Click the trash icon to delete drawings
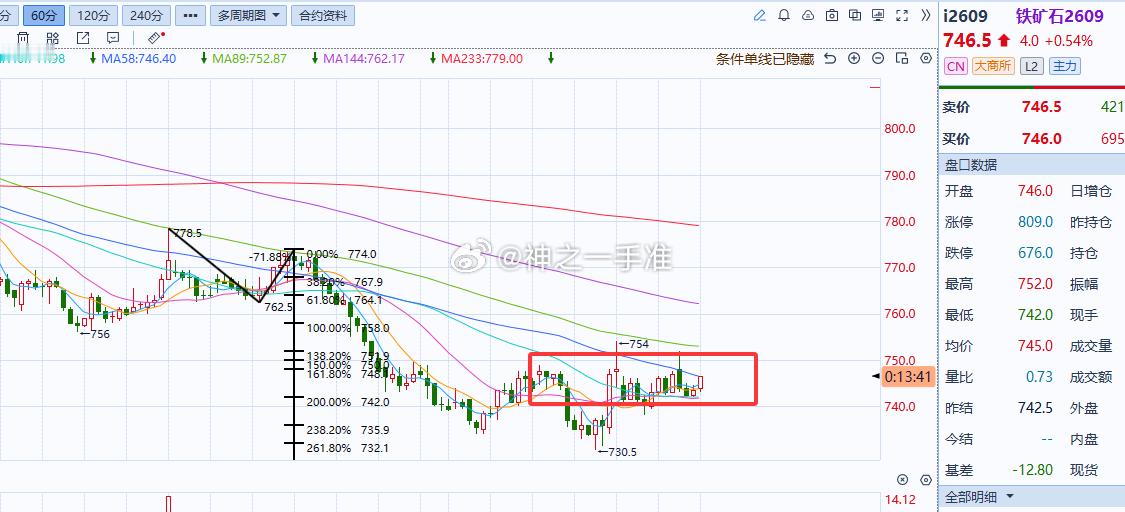The height and width of the screenshot is (512, 1125). [23, 37]
